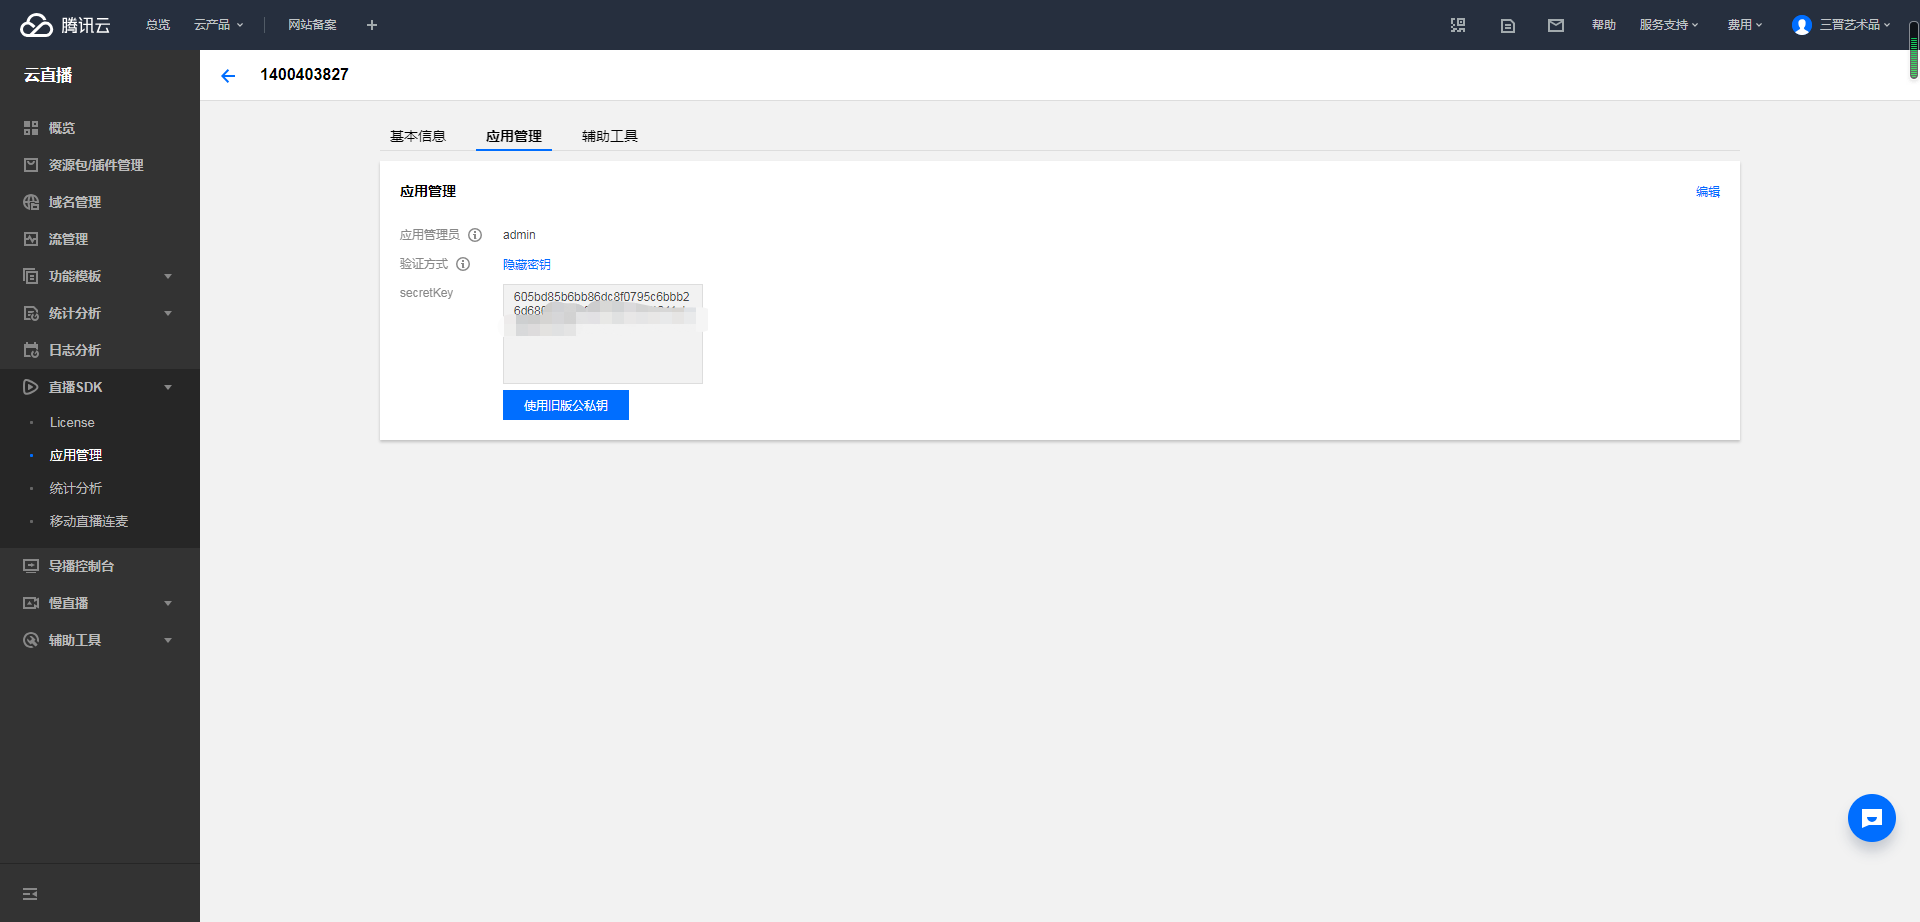Click the 概览 overview grid icon

[31, 128]
